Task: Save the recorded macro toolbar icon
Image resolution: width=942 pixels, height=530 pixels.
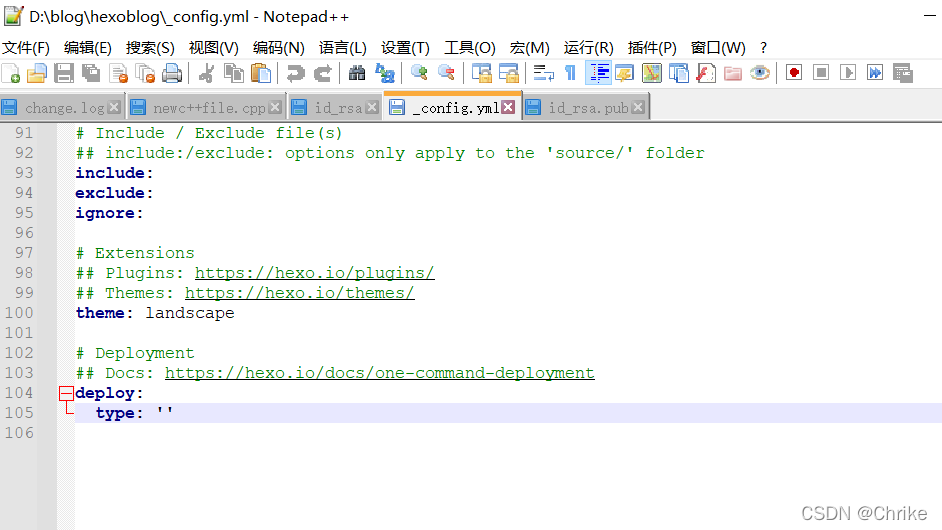Action: [x=902, y=73]
